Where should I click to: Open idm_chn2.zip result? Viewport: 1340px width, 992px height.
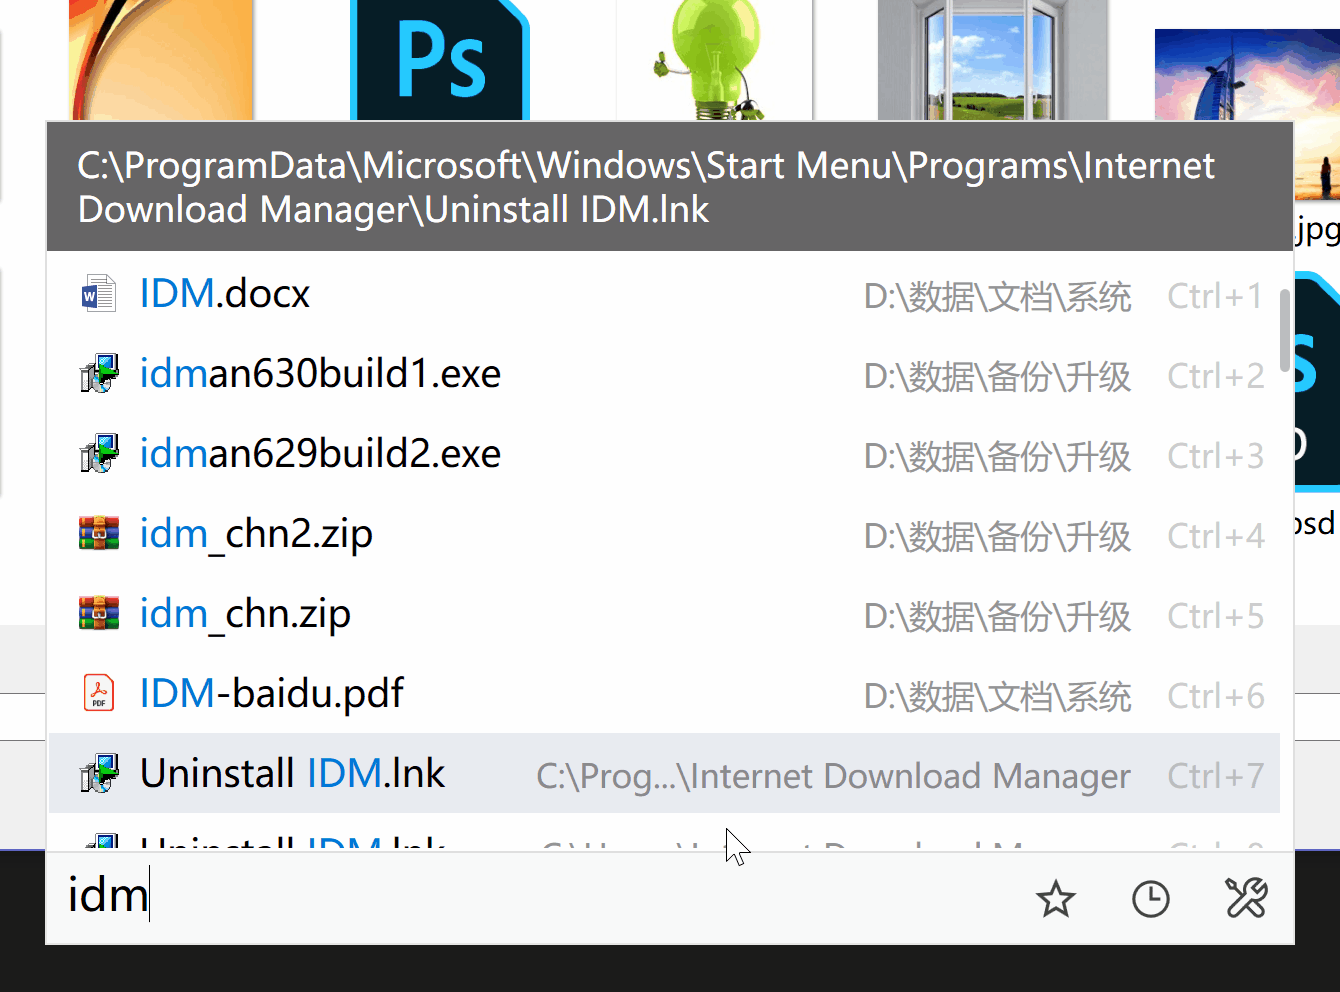(664, 534)
